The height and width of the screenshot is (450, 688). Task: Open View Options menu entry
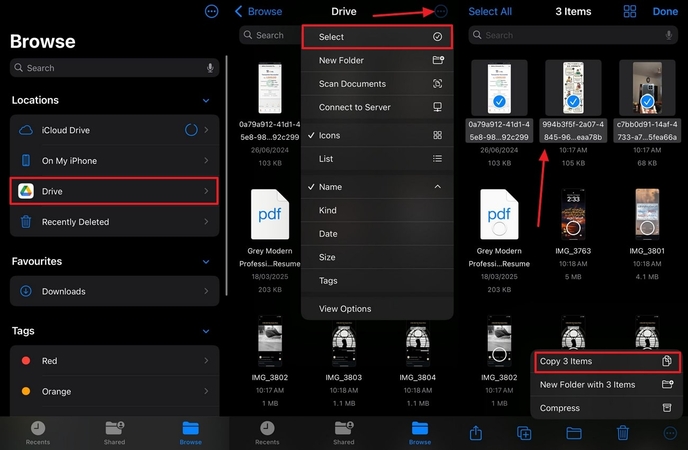pyautogui.click(x=377, y=309)
